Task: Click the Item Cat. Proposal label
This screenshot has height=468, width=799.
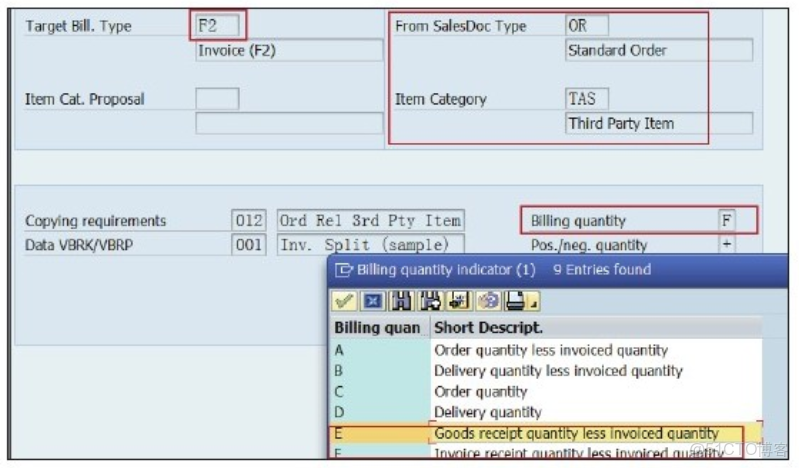Action: tap(85, 99)
